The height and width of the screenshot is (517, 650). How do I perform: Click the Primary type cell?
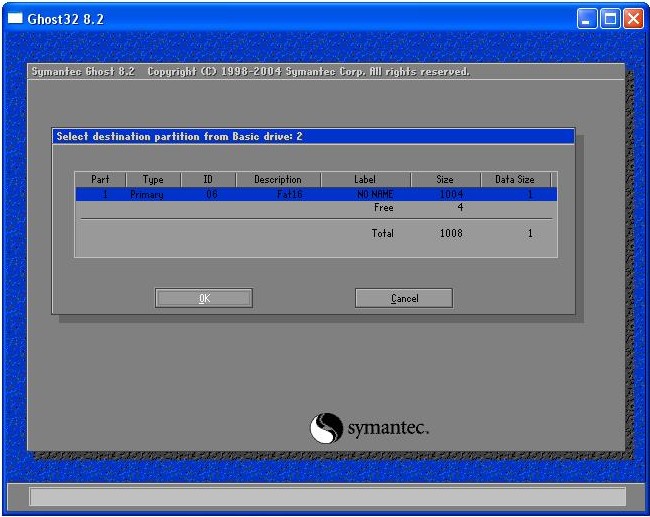147,194
